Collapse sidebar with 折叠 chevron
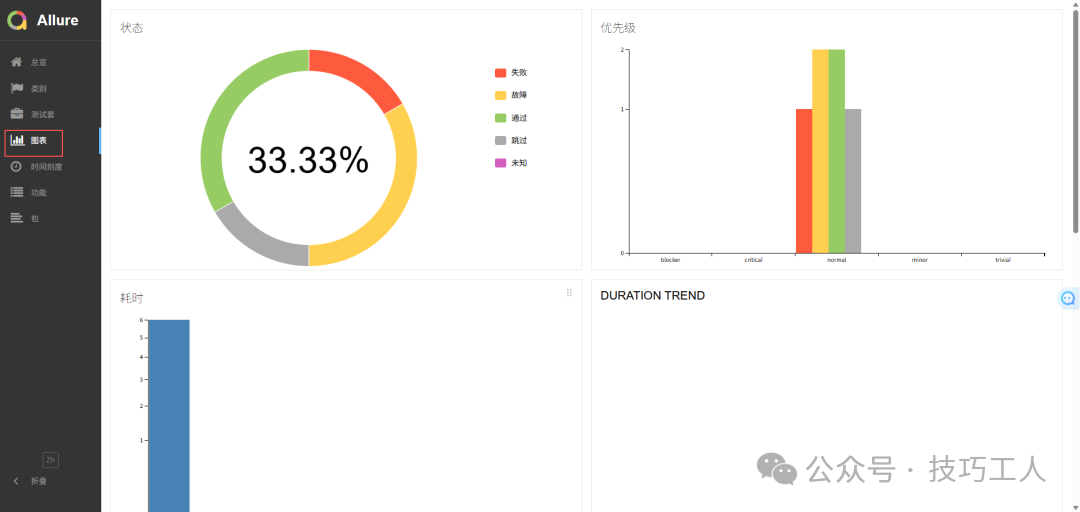This screenshot has width=1080, height=512. (16, 481)
